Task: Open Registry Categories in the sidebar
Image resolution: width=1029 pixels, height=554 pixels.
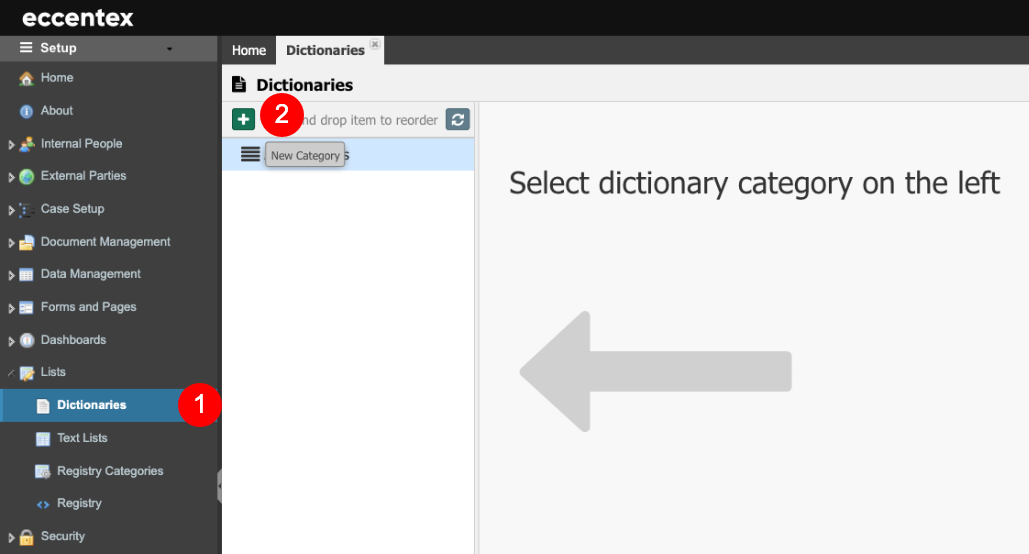Action: (x=110, y=471)
